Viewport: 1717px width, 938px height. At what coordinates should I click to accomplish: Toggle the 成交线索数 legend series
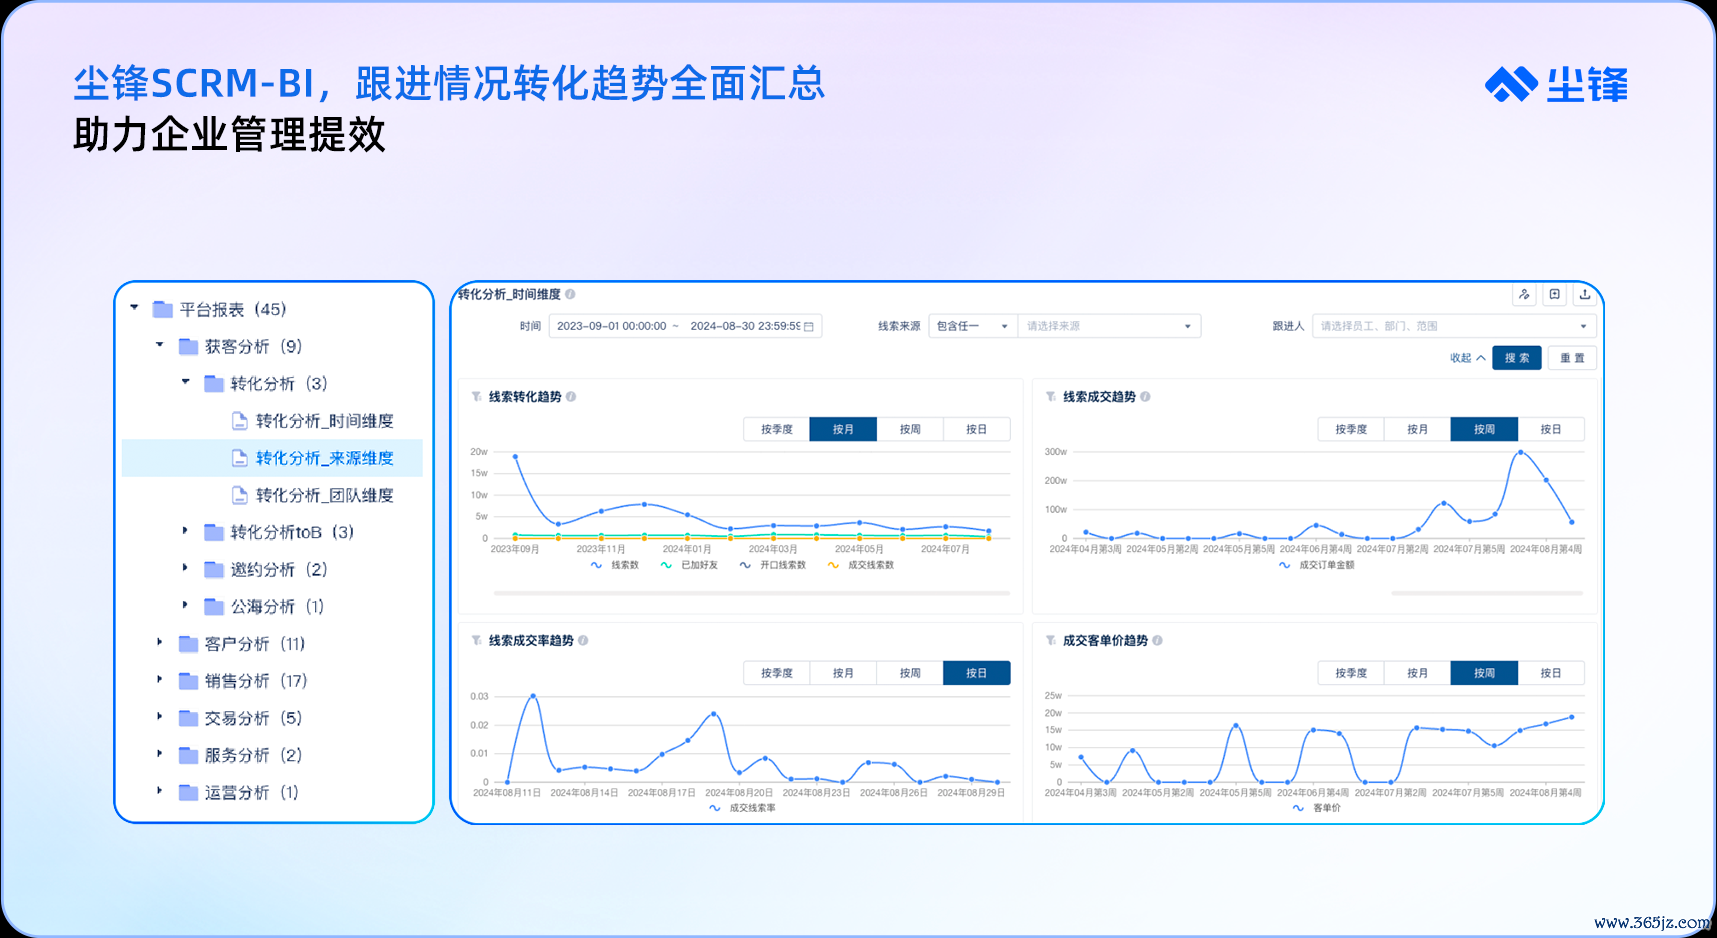pos(861,565)
